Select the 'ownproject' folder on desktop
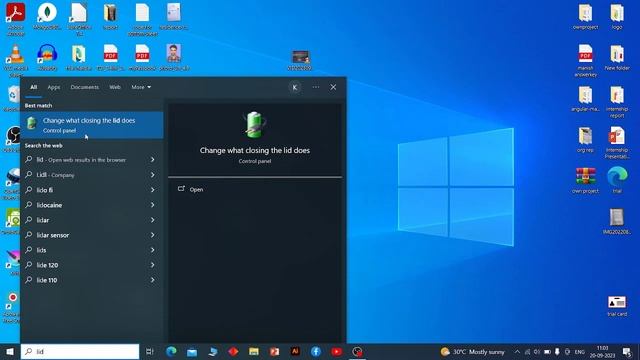The height and width of the screenshot is (360, 640). [x=585, y=17]
